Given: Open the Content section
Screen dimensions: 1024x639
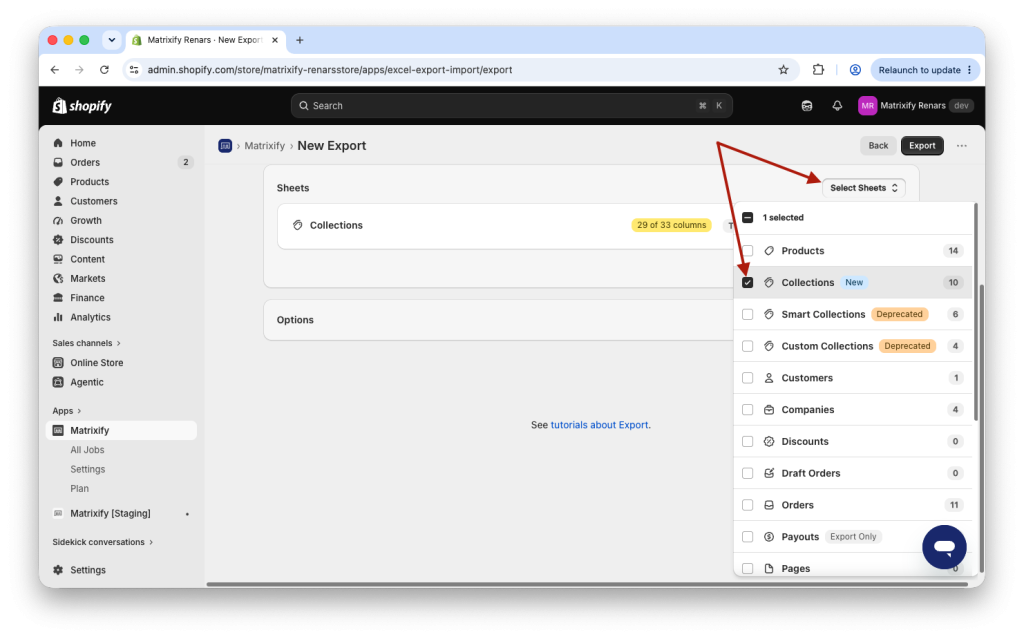Looking at the screenshot, I should point(87,259).
